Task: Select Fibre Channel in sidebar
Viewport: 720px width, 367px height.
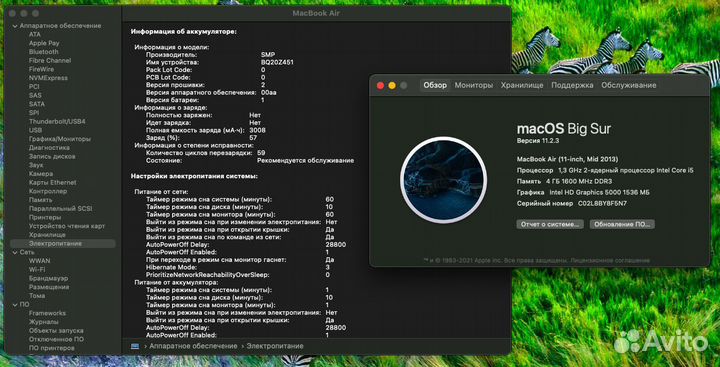Action: (x=50, y=61)
